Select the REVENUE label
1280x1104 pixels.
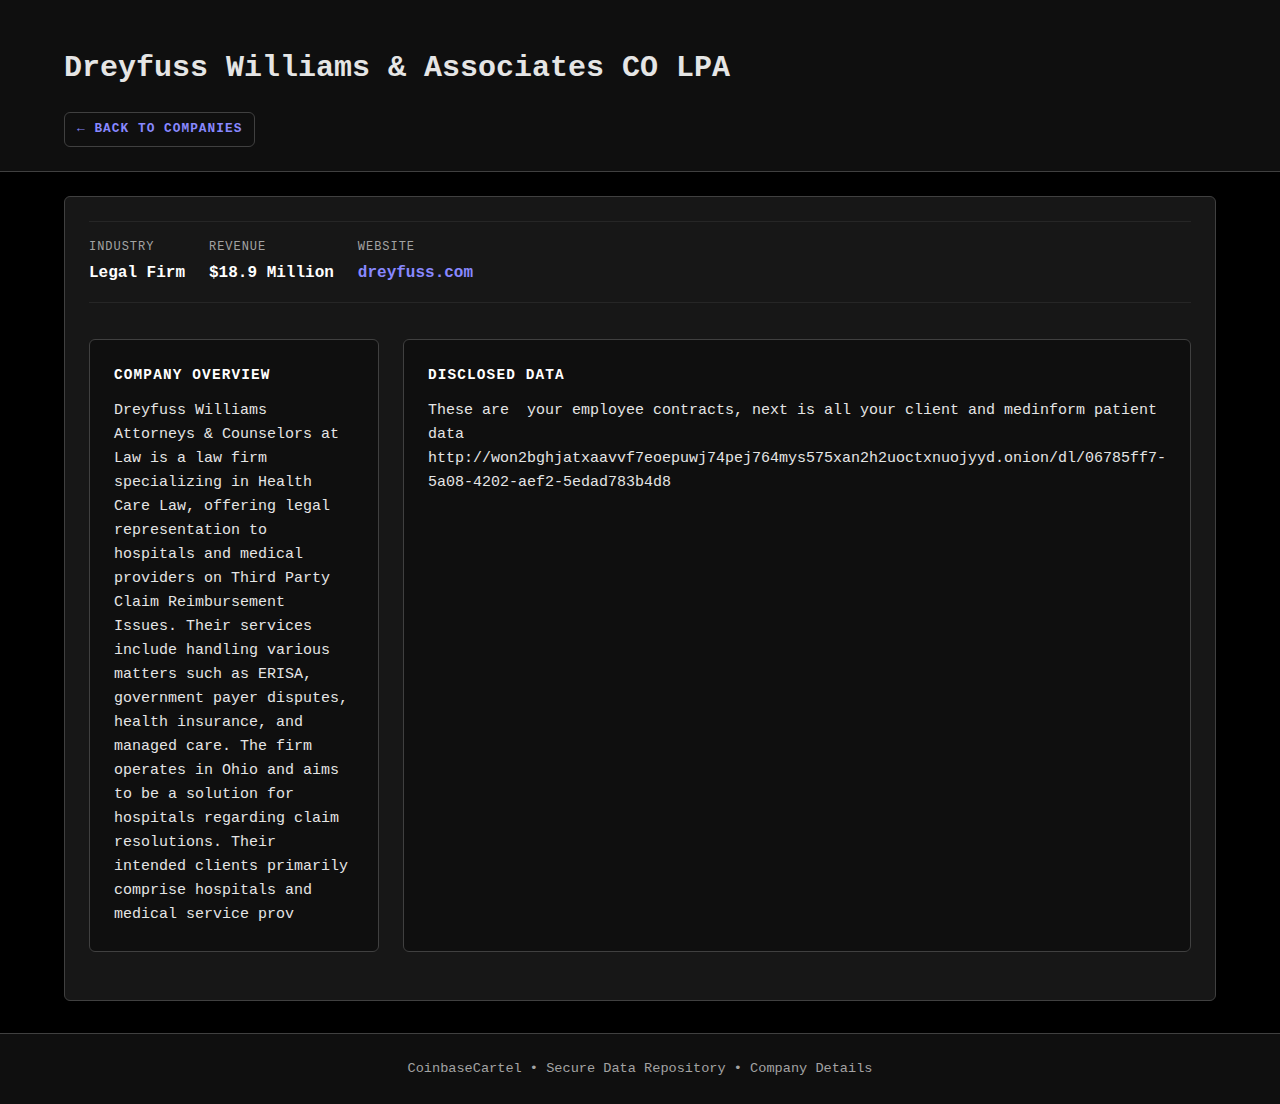click(237, 246)
